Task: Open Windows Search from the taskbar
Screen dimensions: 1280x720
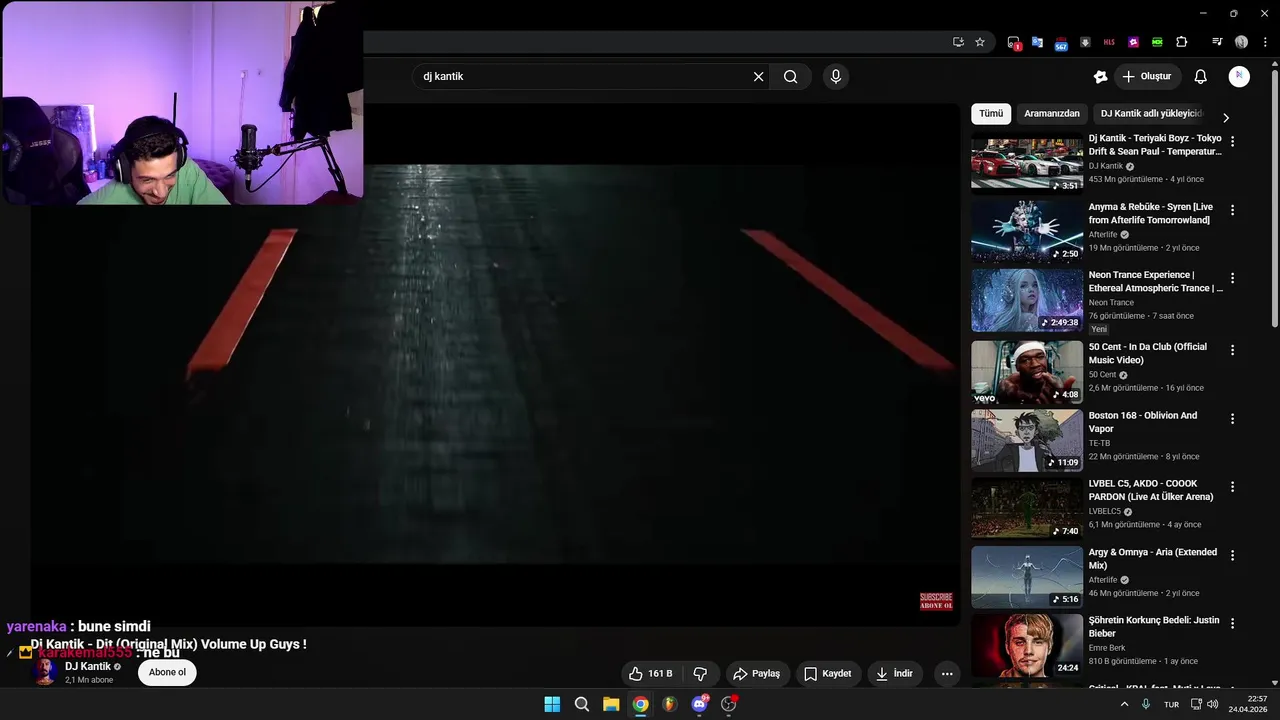Action: [582, 704]
